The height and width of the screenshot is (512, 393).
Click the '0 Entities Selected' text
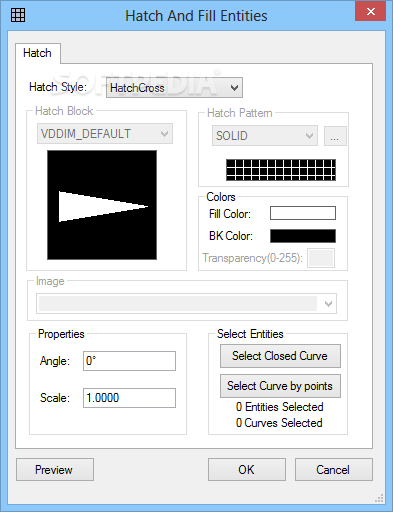(280, 407)
